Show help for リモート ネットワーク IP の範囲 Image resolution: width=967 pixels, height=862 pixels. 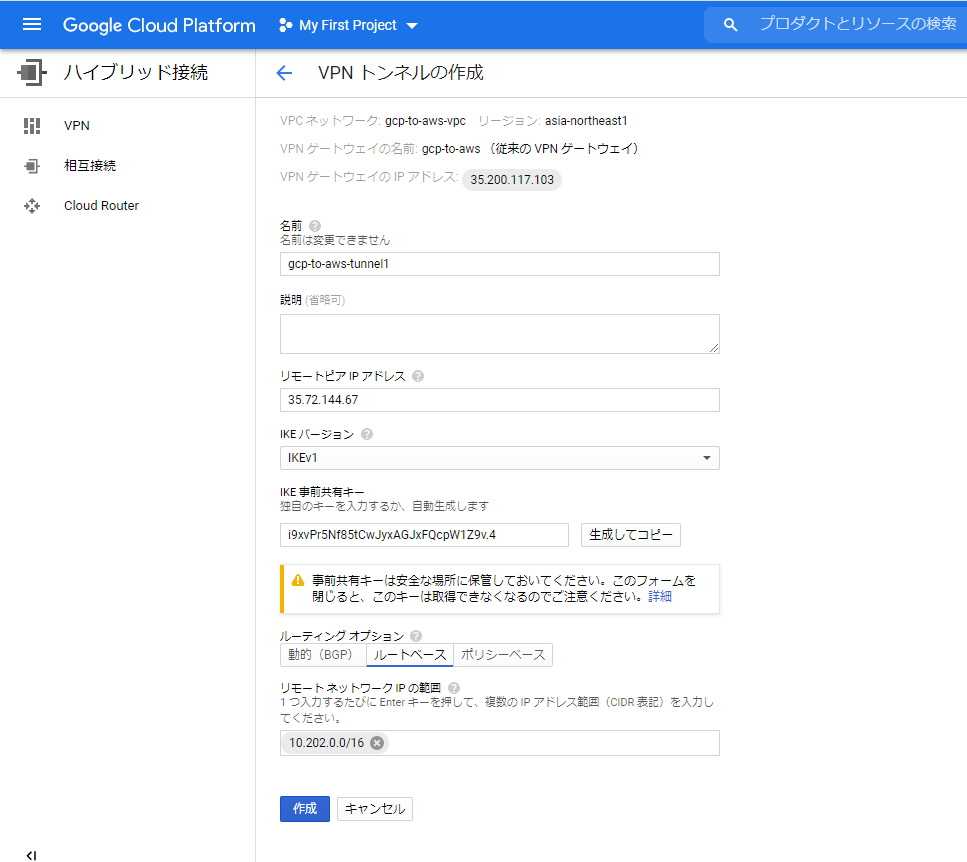pos(454,688)
